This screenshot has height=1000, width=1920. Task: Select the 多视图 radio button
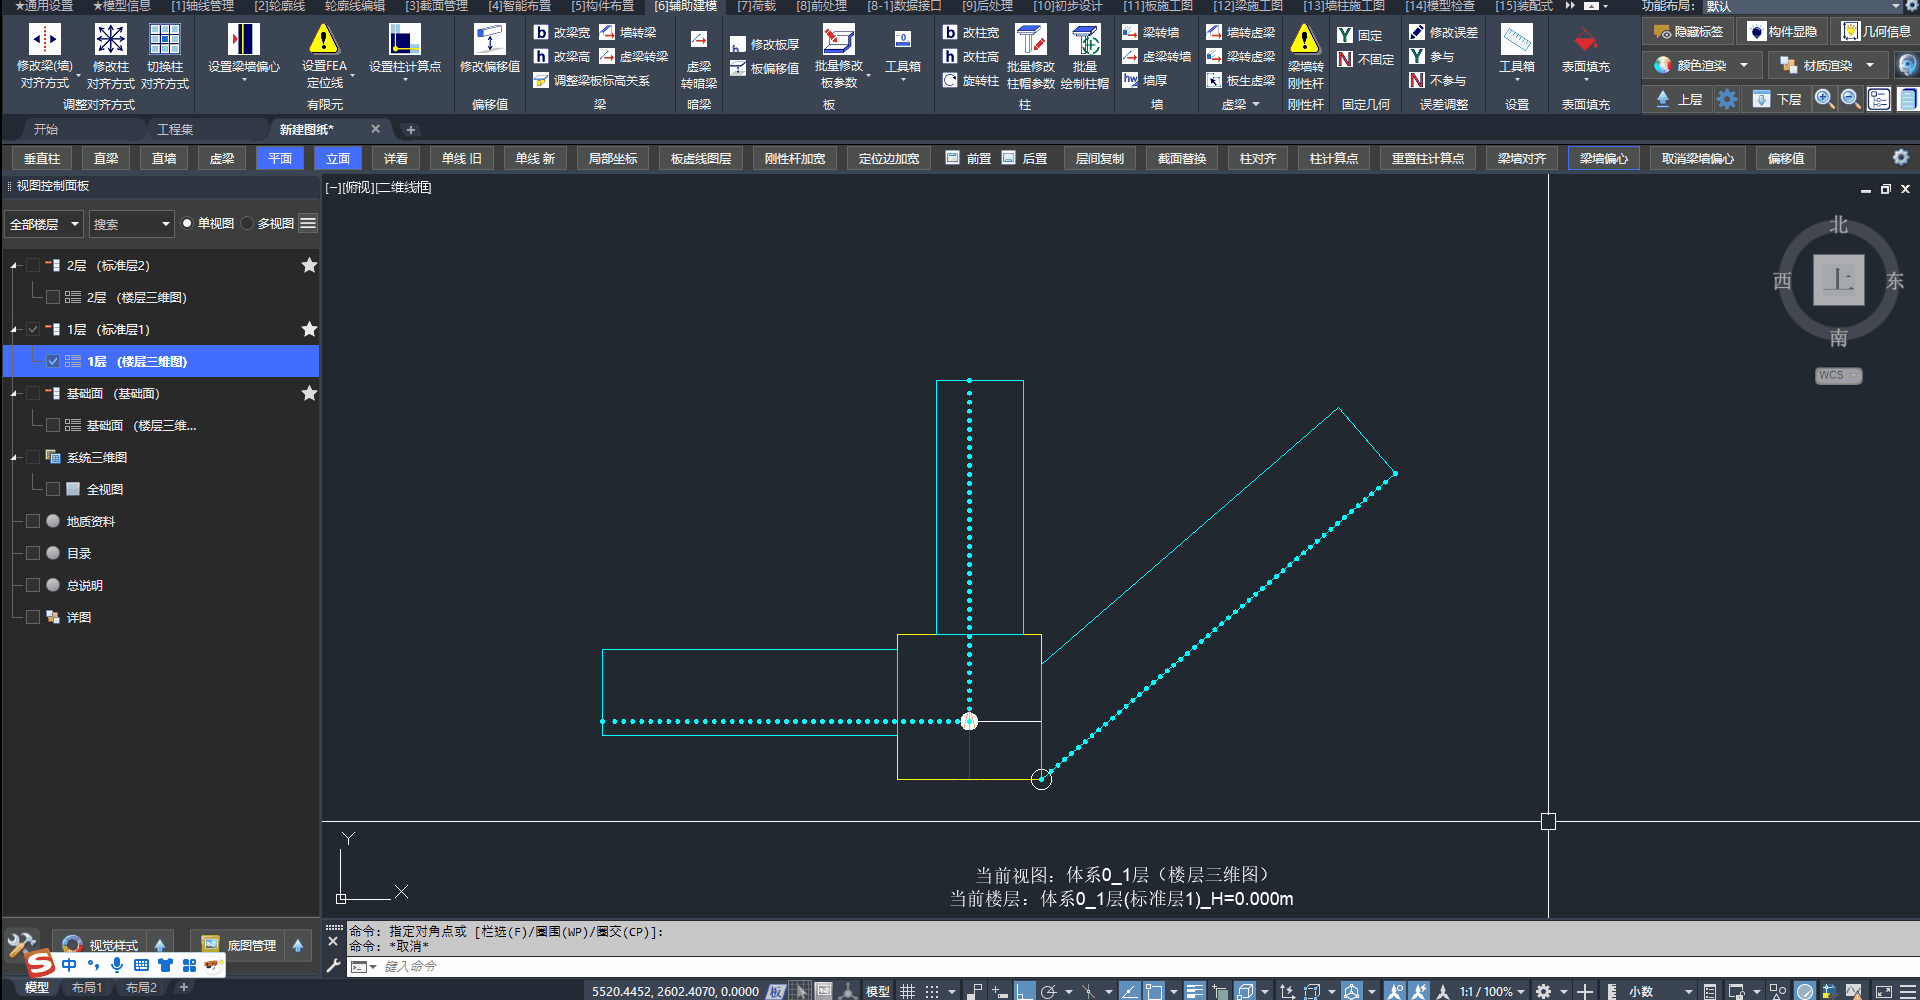click(248, 224)
